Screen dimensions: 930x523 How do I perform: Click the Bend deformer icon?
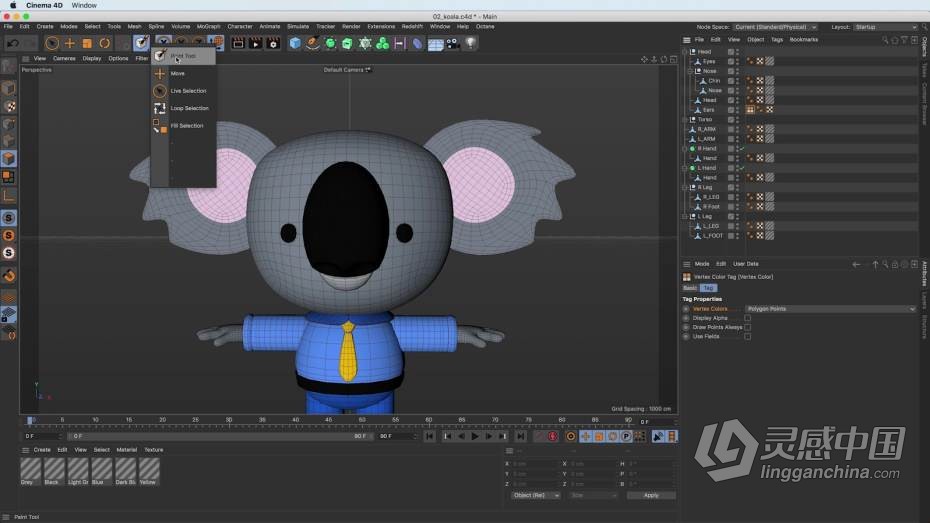click(418, 43)
